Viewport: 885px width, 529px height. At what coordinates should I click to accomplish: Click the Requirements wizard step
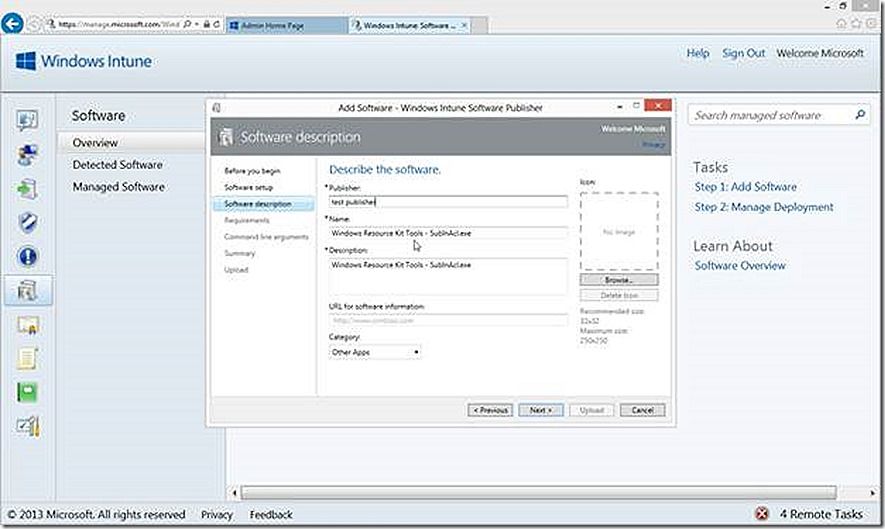point(247,220)
